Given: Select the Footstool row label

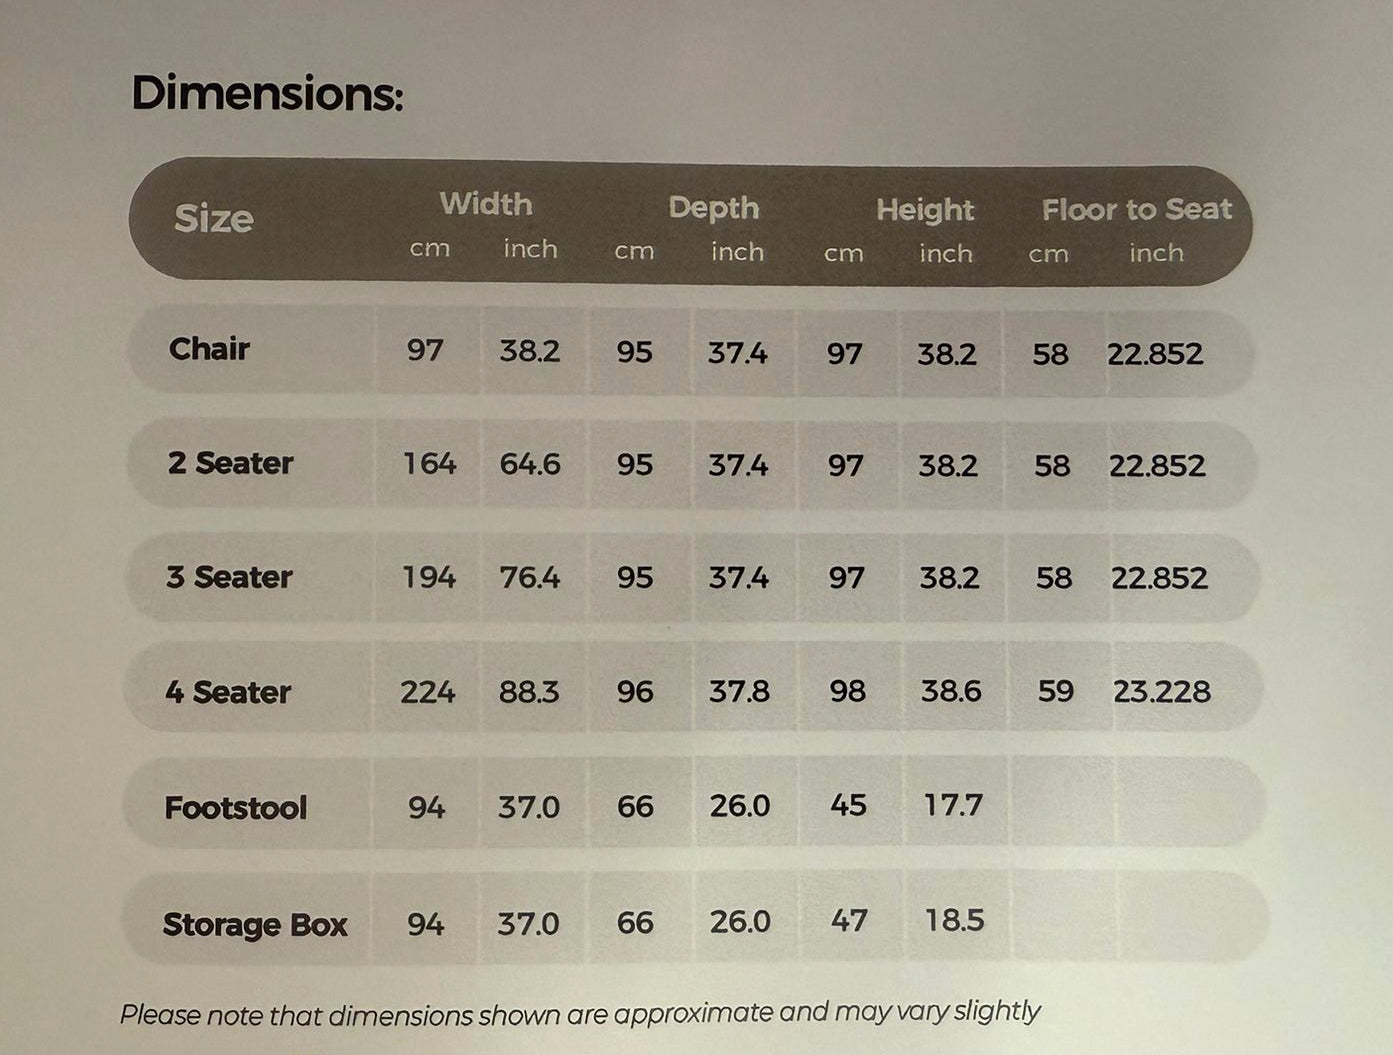Looking at the screenshot, I should 236,807.
